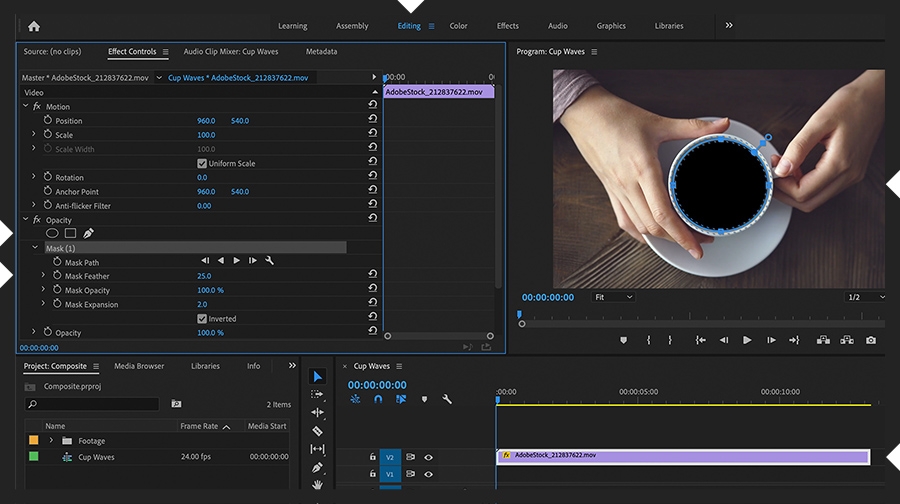
Task: Uncheck the Inverted mask checkbox
Action: 201,319
